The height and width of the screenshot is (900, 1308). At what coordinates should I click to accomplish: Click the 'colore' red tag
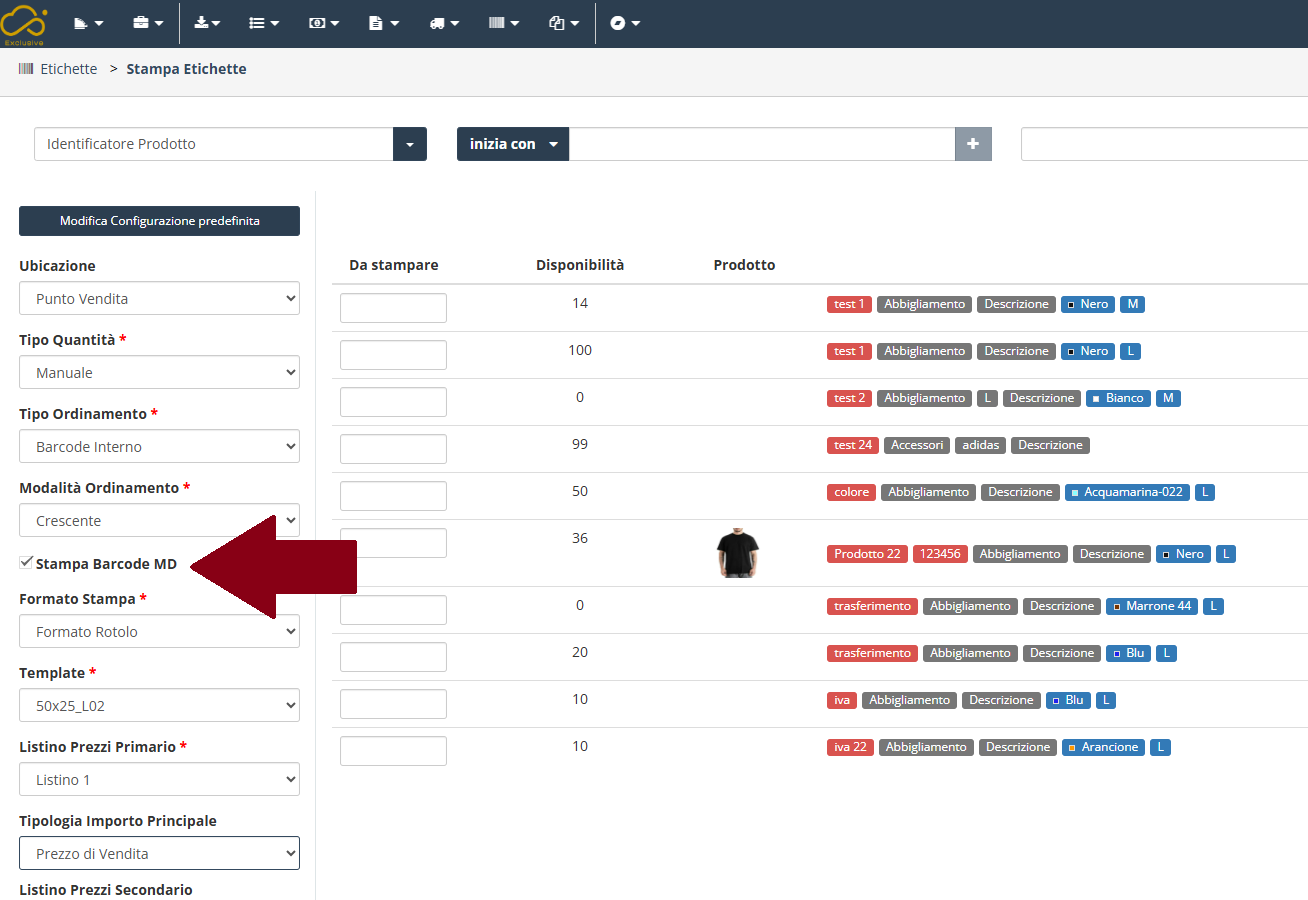(x=851, y=492)
